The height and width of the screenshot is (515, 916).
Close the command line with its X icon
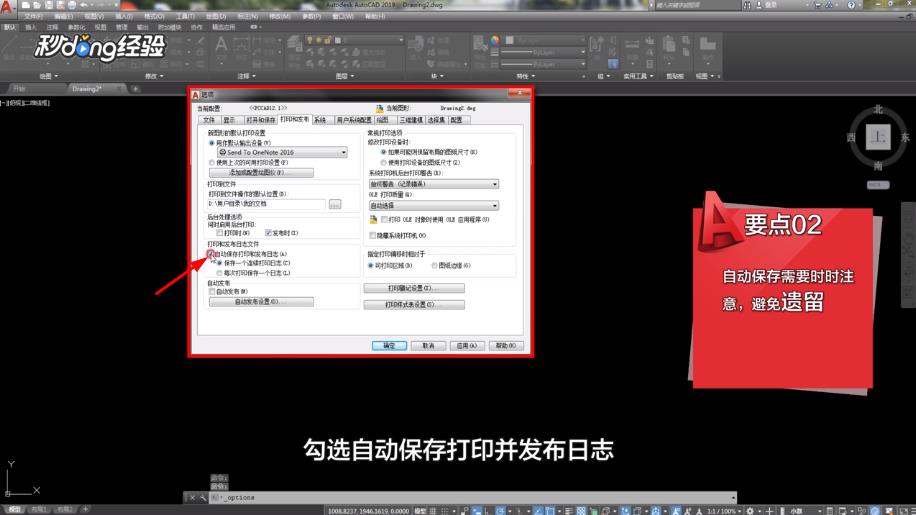coord(192,497)
